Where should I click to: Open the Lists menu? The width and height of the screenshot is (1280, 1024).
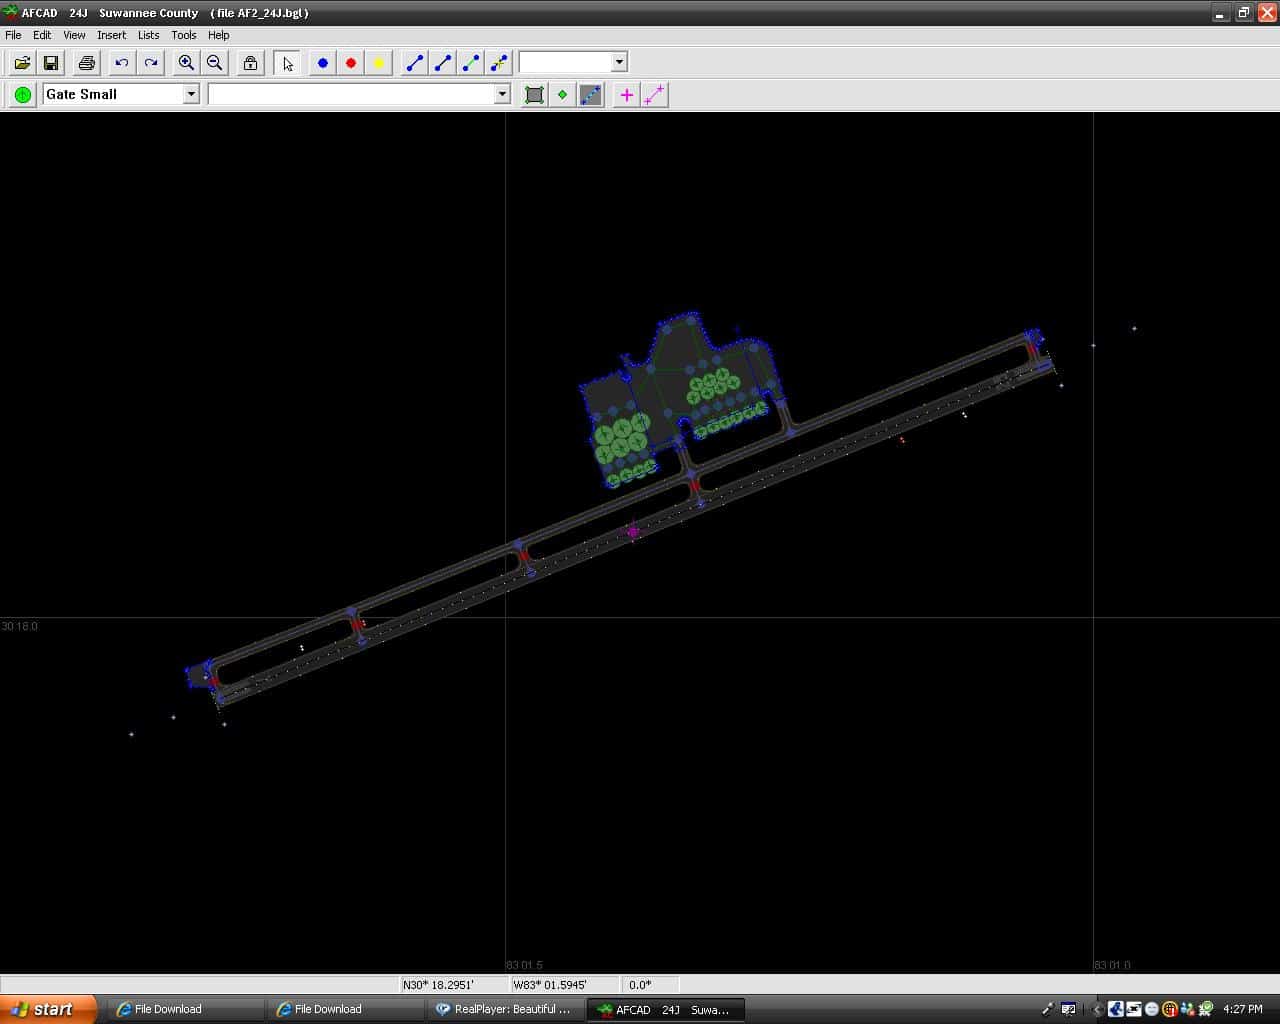pyautogui.click(x=148, y=35)
